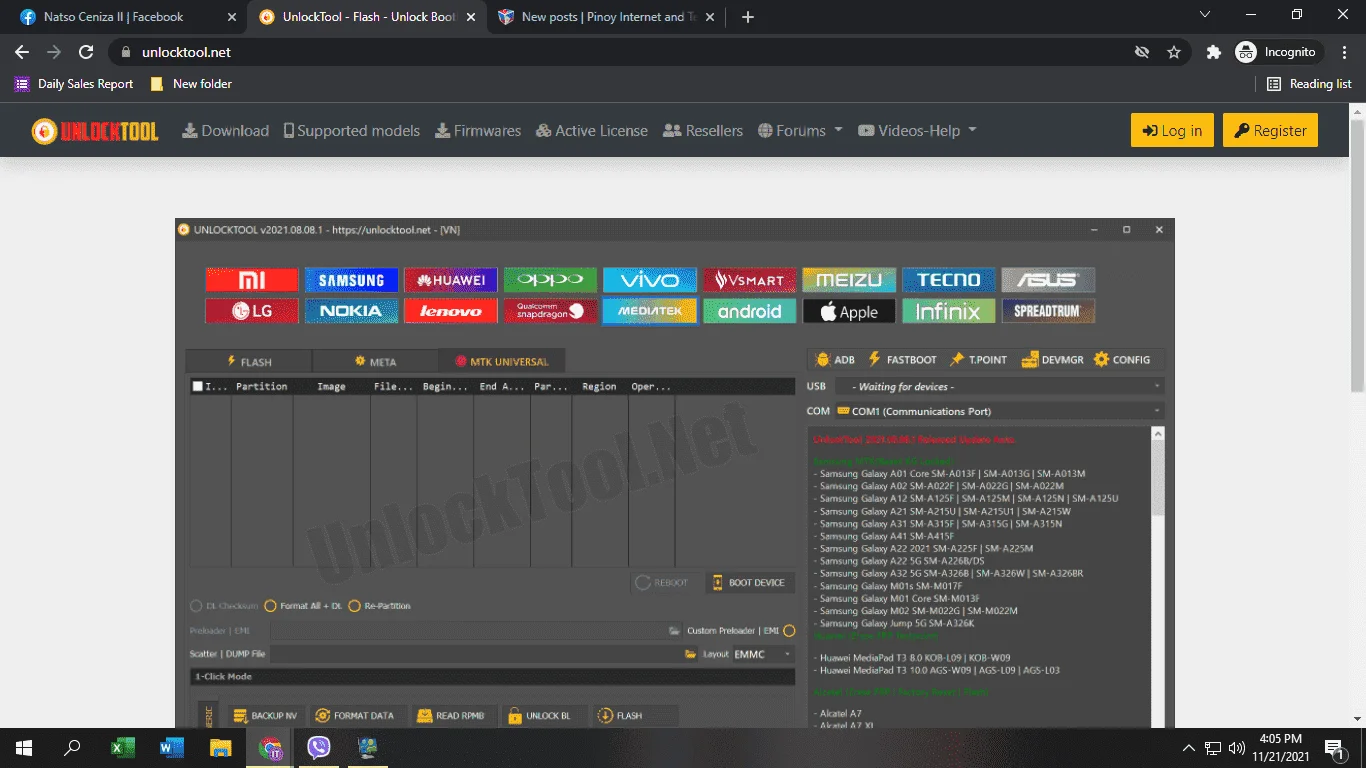This screenshot has width=1366, height=768.
Task: Click the Log in button
Action: coord(1173,130)
